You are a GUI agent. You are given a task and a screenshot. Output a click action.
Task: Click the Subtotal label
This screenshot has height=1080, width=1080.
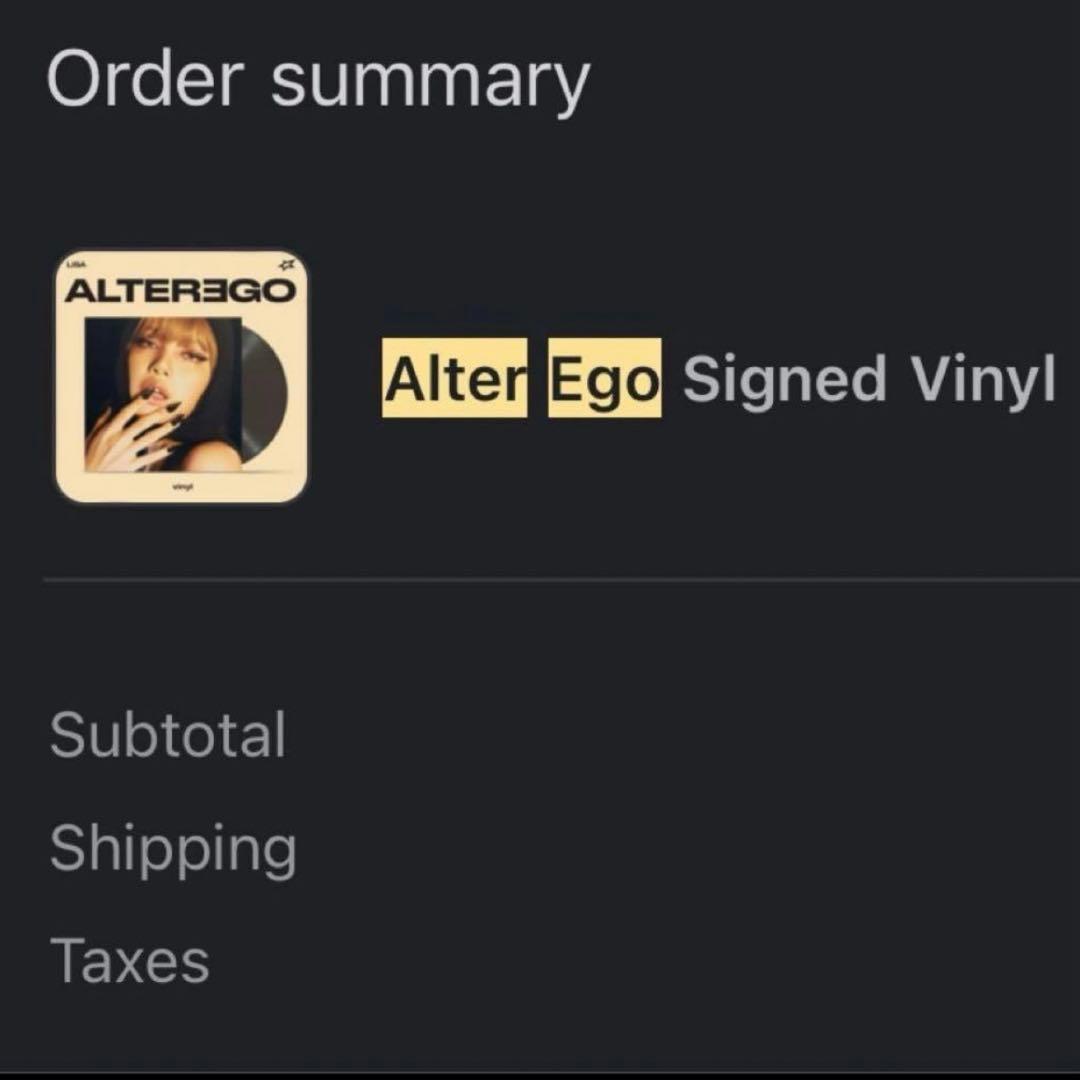pos(167,734)
